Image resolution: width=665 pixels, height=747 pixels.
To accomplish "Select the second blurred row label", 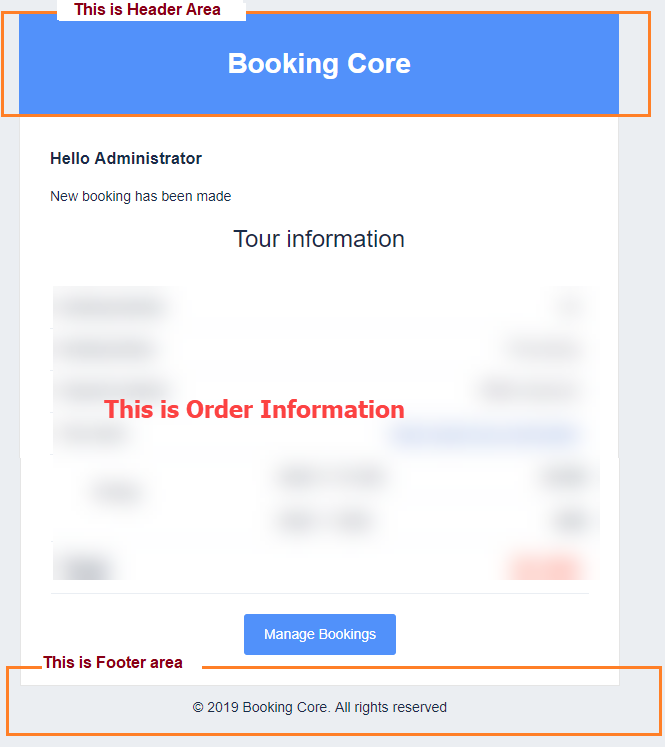I will click(106, 350).
